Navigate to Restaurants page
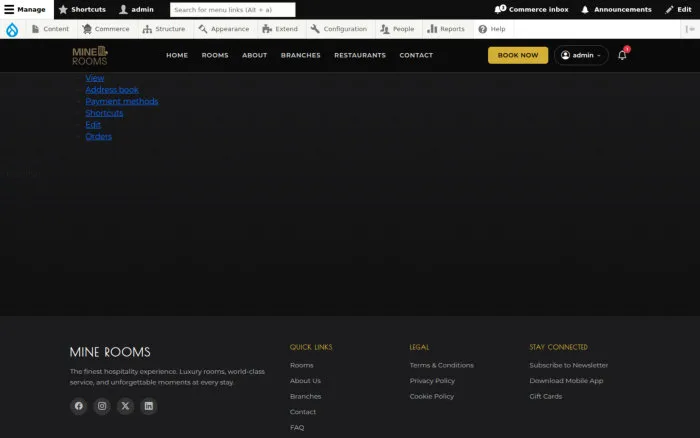Image resolution: width=700 pixels, height=438 pixels. [x=360, y=55]
